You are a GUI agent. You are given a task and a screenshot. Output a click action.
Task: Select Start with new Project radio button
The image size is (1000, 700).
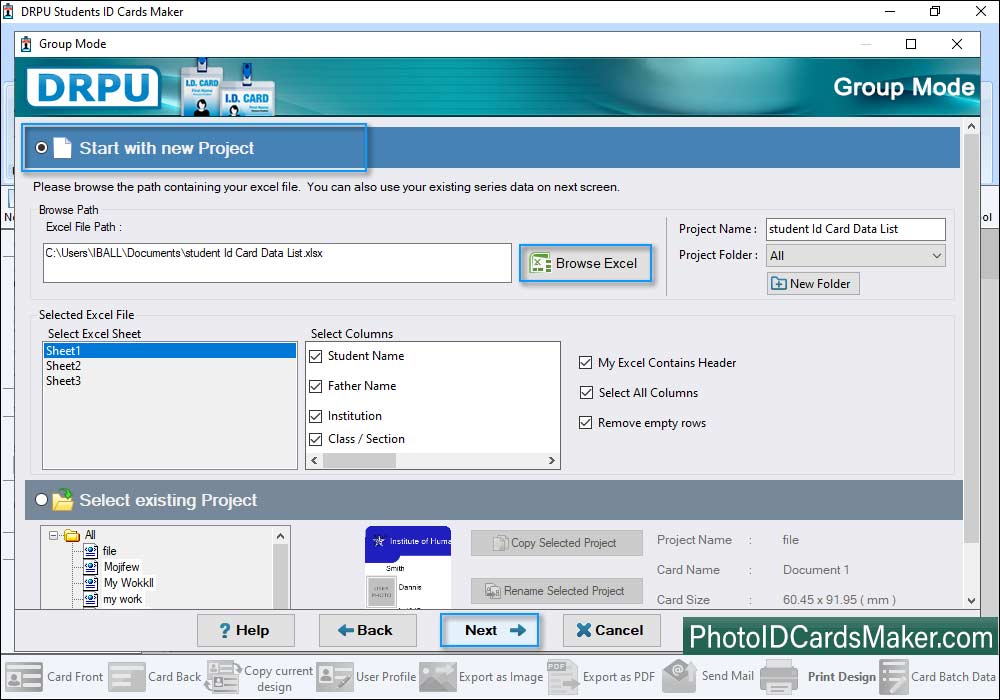coord(41,148)
